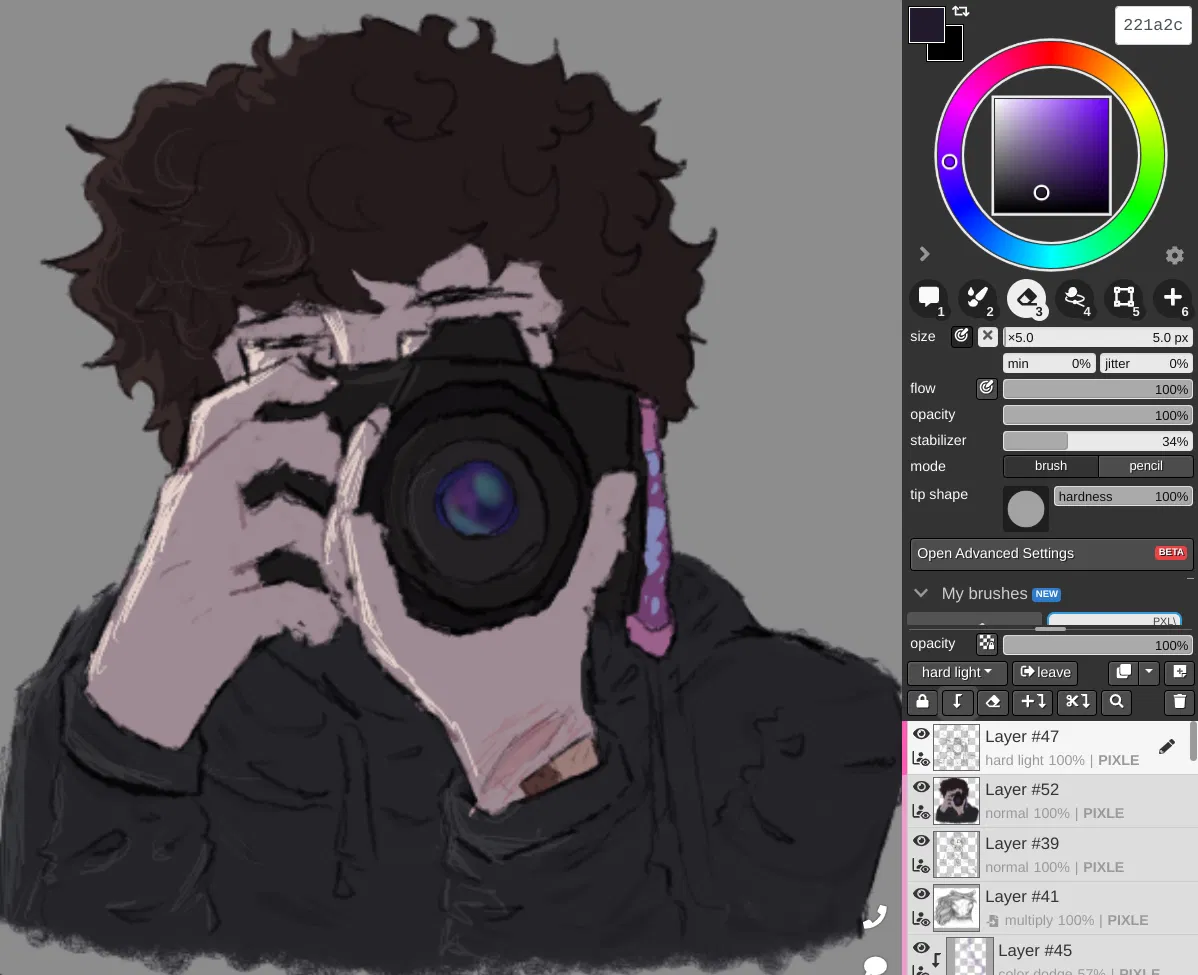This screenshot has height=975, width=1198.
Task: Select the chat tool numbered 1
Action: click(928, 298)
